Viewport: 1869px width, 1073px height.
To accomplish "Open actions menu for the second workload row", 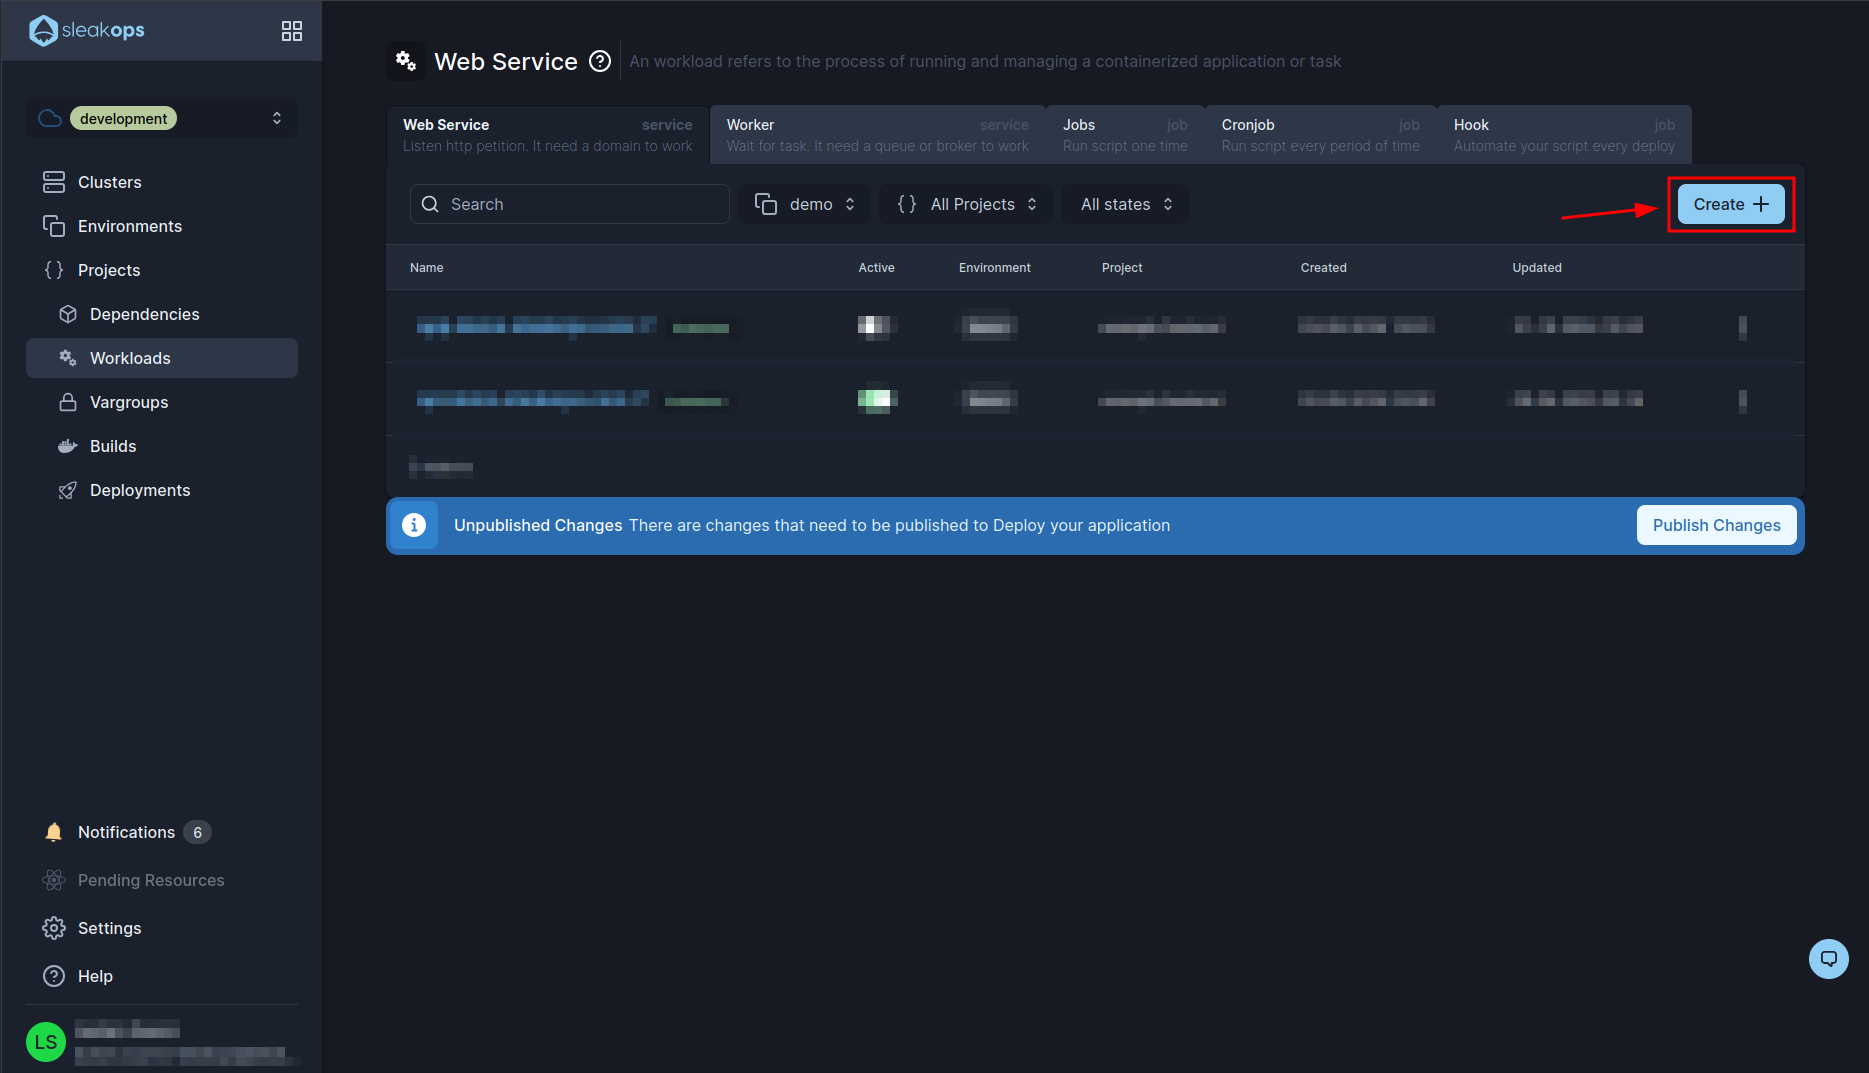I will pos(1743,401).
